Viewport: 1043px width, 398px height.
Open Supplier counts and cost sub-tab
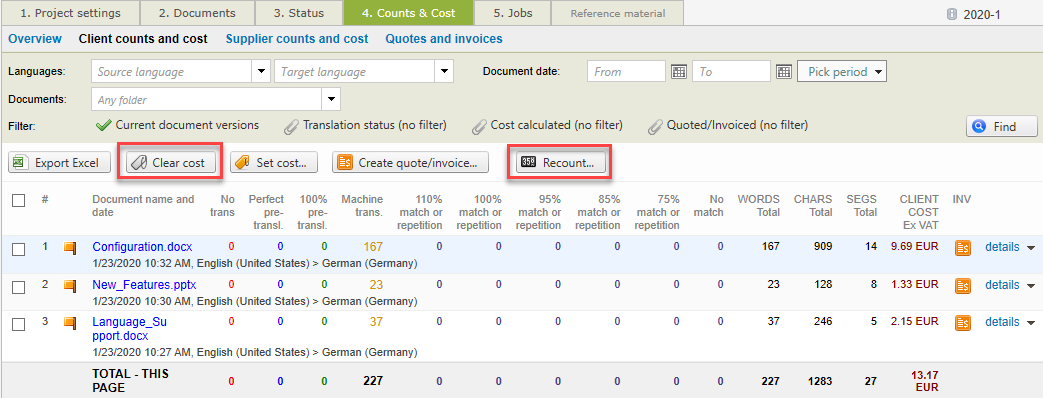click(x=297, y=39)
